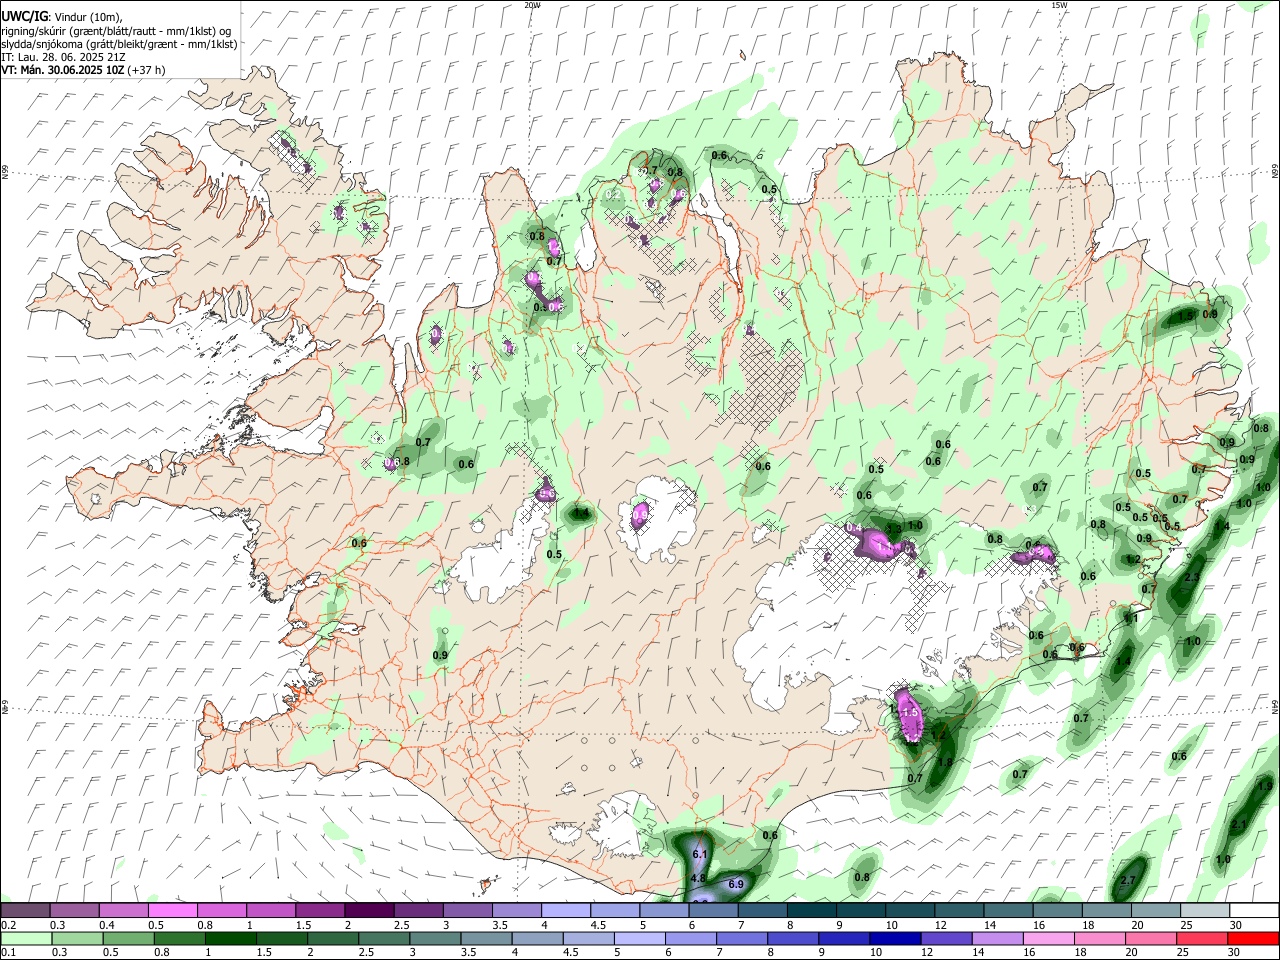The width and height of the screenshot is (1280, 960).
Task: Click the '0.2' label at start of top legend row
Action: (9, 925)
